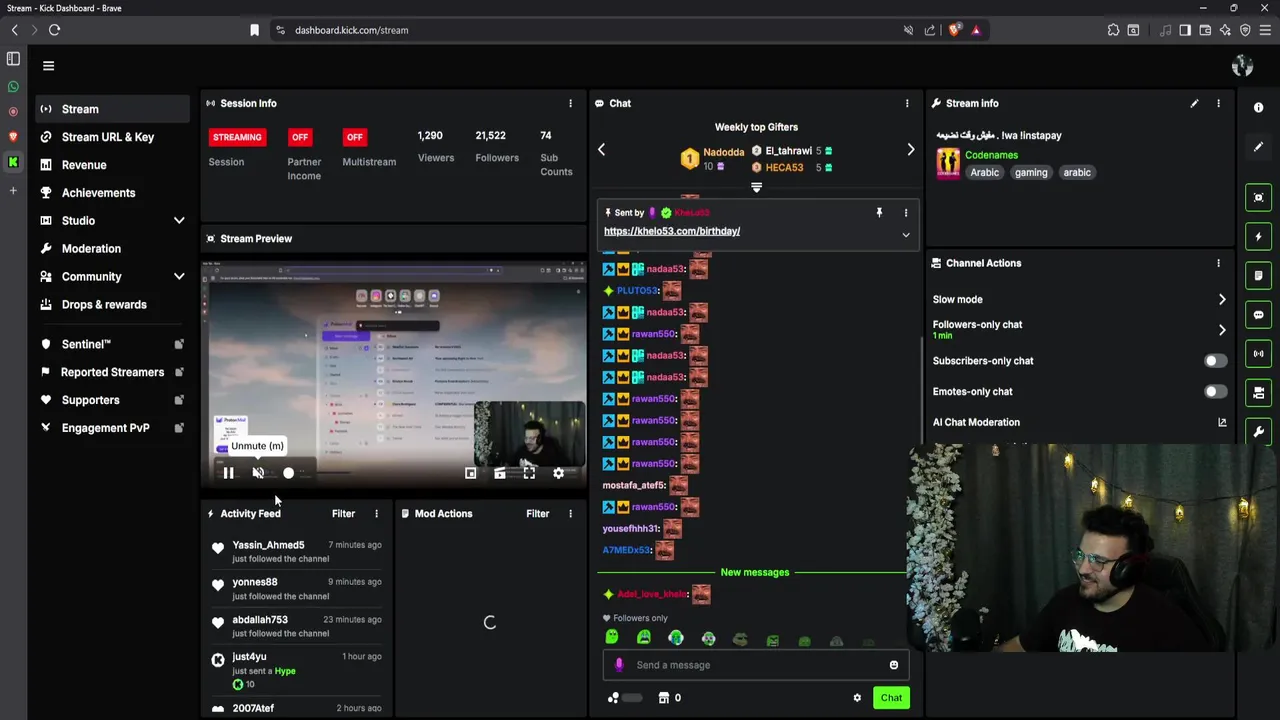
Task: Open Channel Actions three-dot options
Action: (1218, 263)
